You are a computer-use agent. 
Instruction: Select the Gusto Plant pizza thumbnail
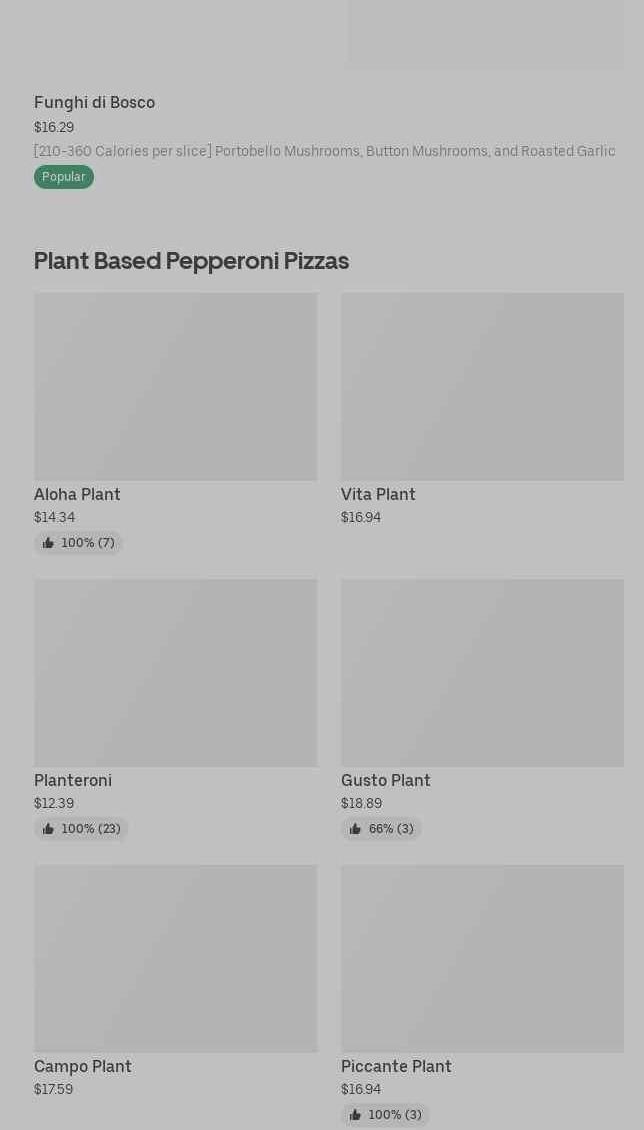pos(482,672)
